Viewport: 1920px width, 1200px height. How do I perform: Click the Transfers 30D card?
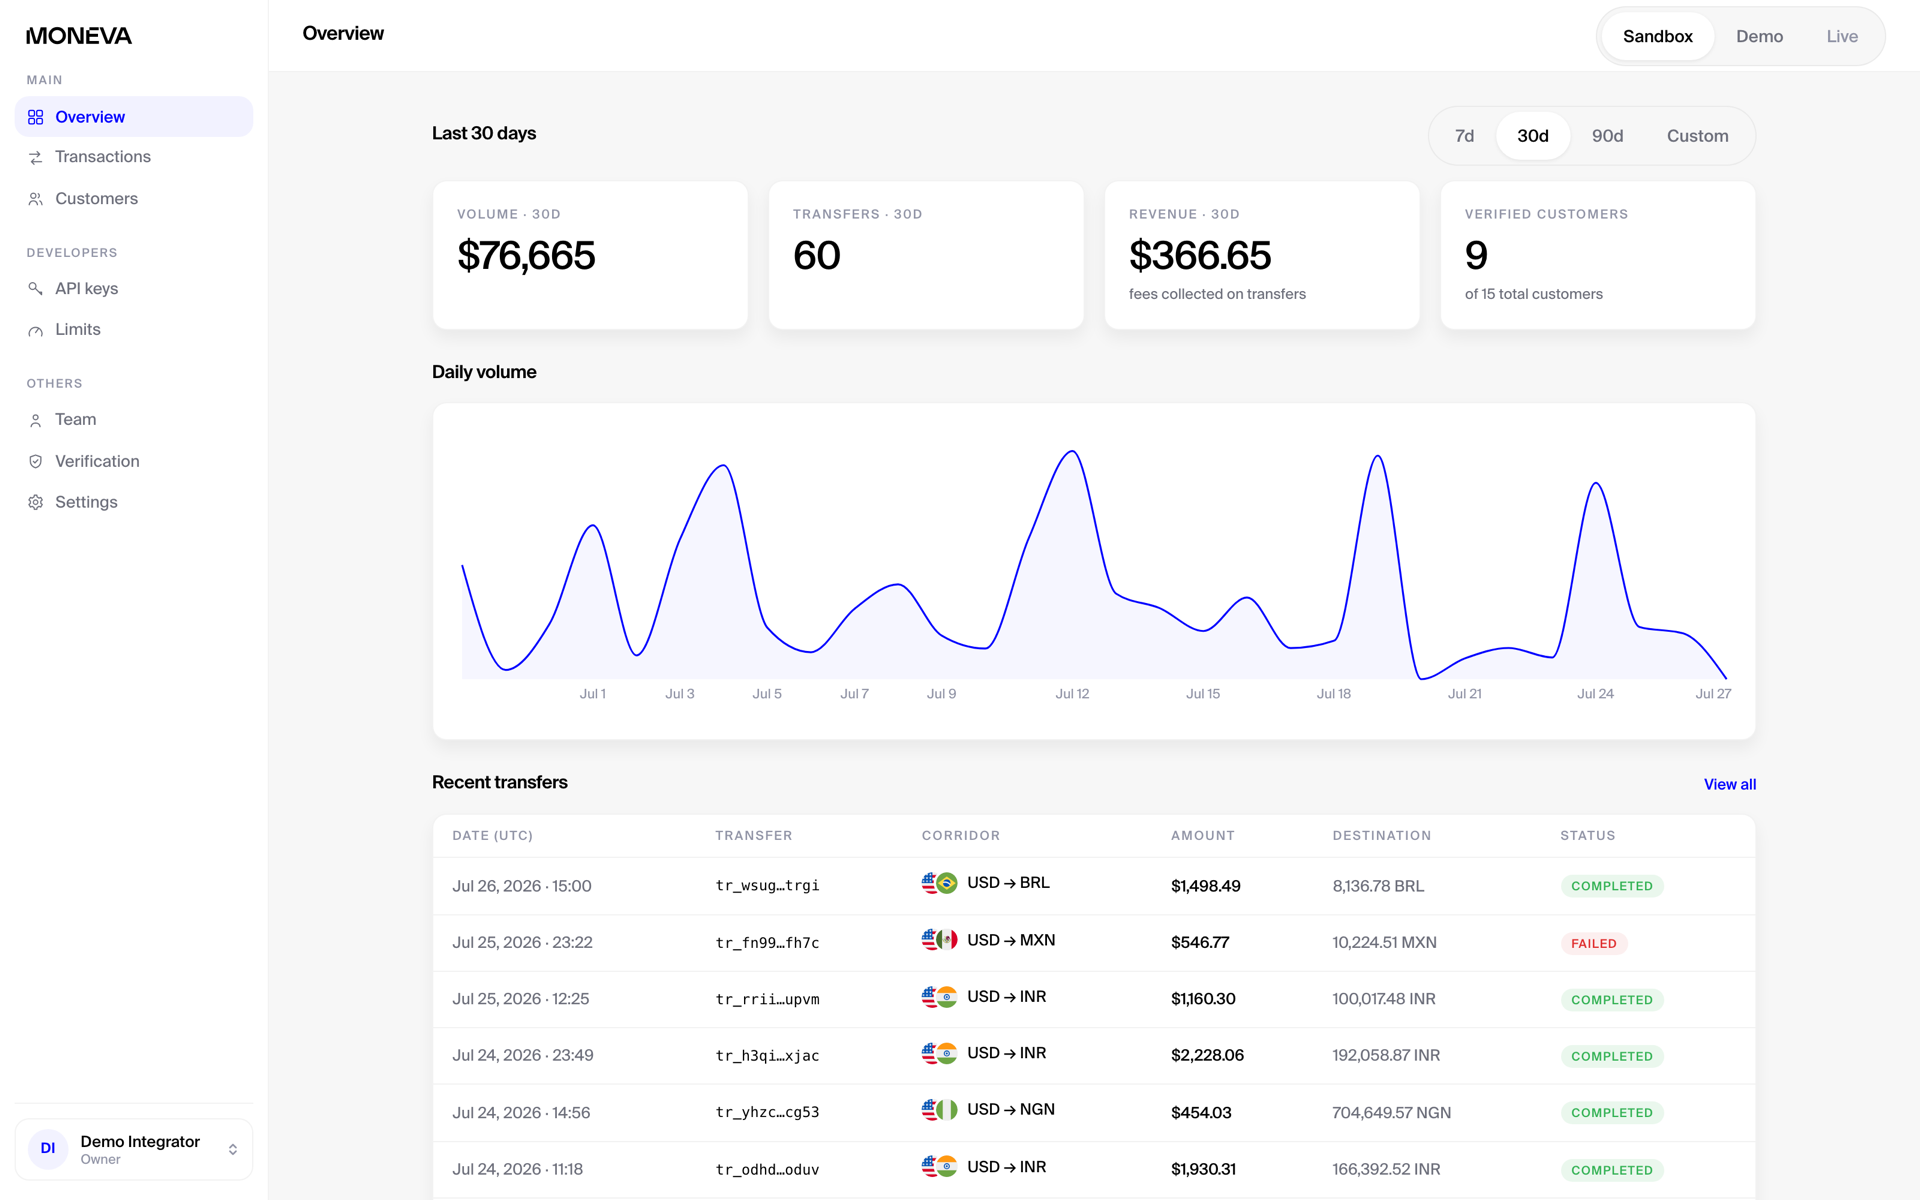coord(926,255)
